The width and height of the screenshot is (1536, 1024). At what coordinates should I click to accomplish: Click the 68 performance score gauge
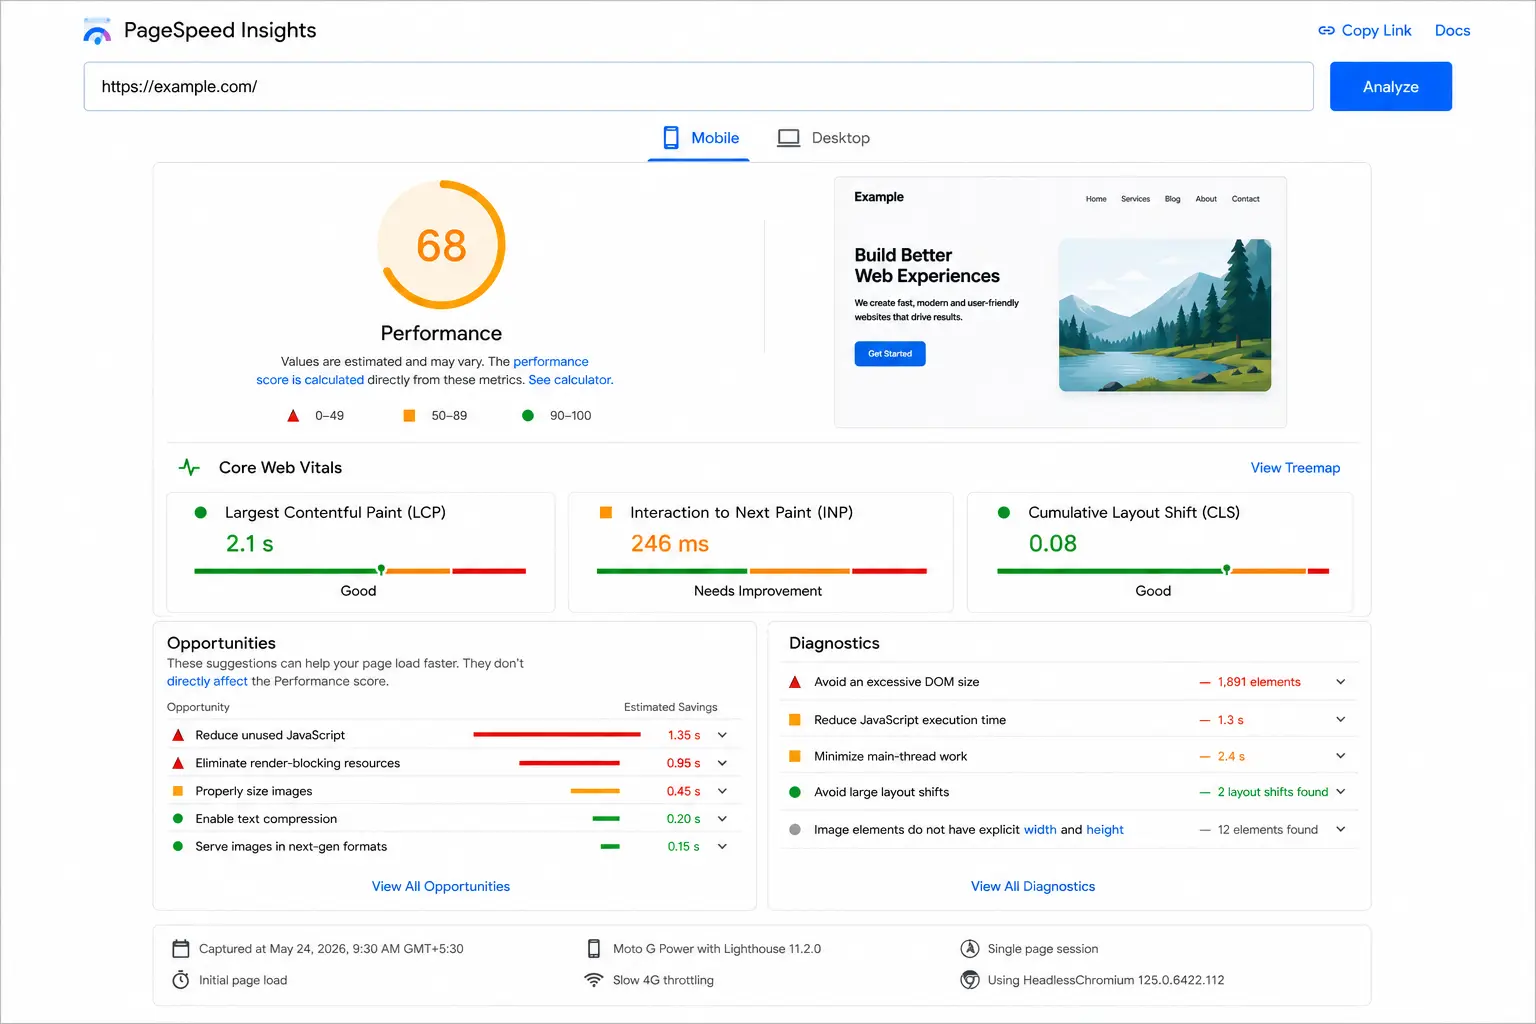tap(441, 245)
